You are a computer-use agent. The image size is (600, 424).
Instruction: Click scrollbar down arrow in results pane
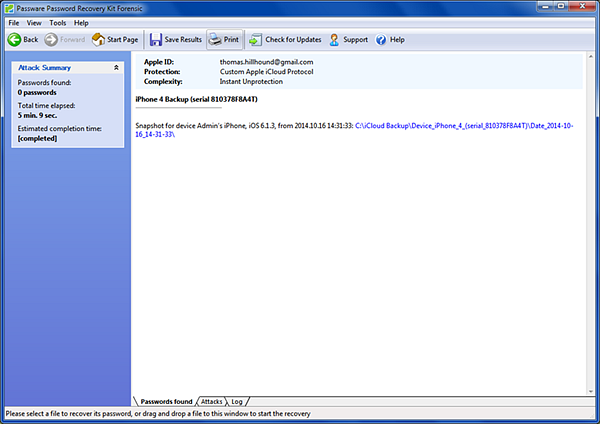(591, 391)
